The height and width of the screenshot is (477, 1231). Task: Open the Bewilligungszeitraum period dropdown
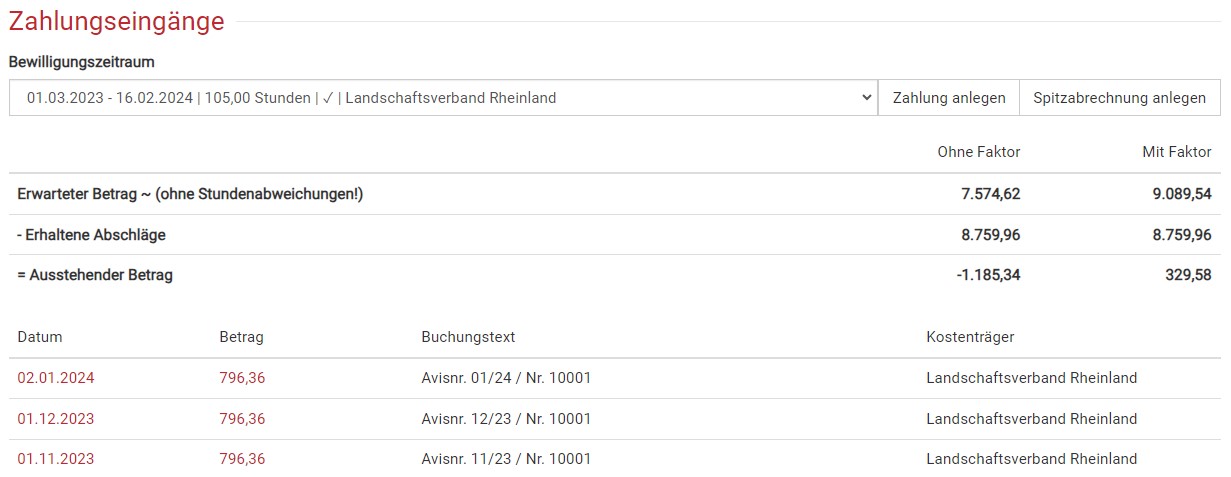pos(443,98)
